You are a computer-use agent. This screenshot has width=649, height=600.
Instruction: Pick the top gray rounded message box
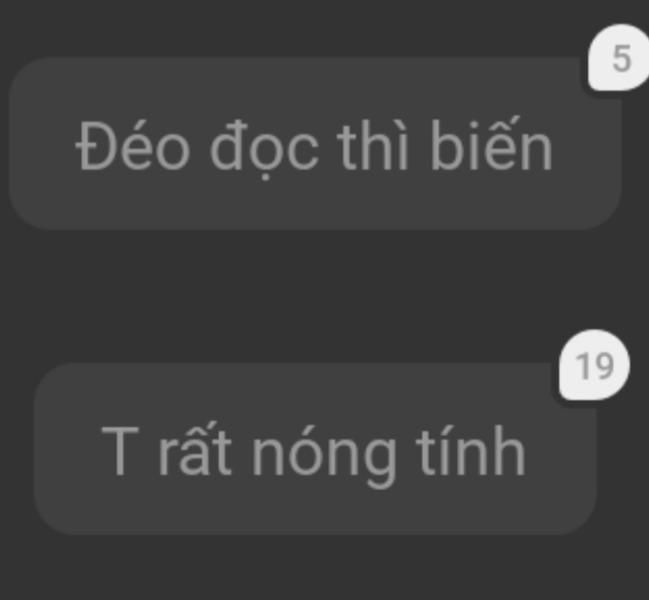315,143
